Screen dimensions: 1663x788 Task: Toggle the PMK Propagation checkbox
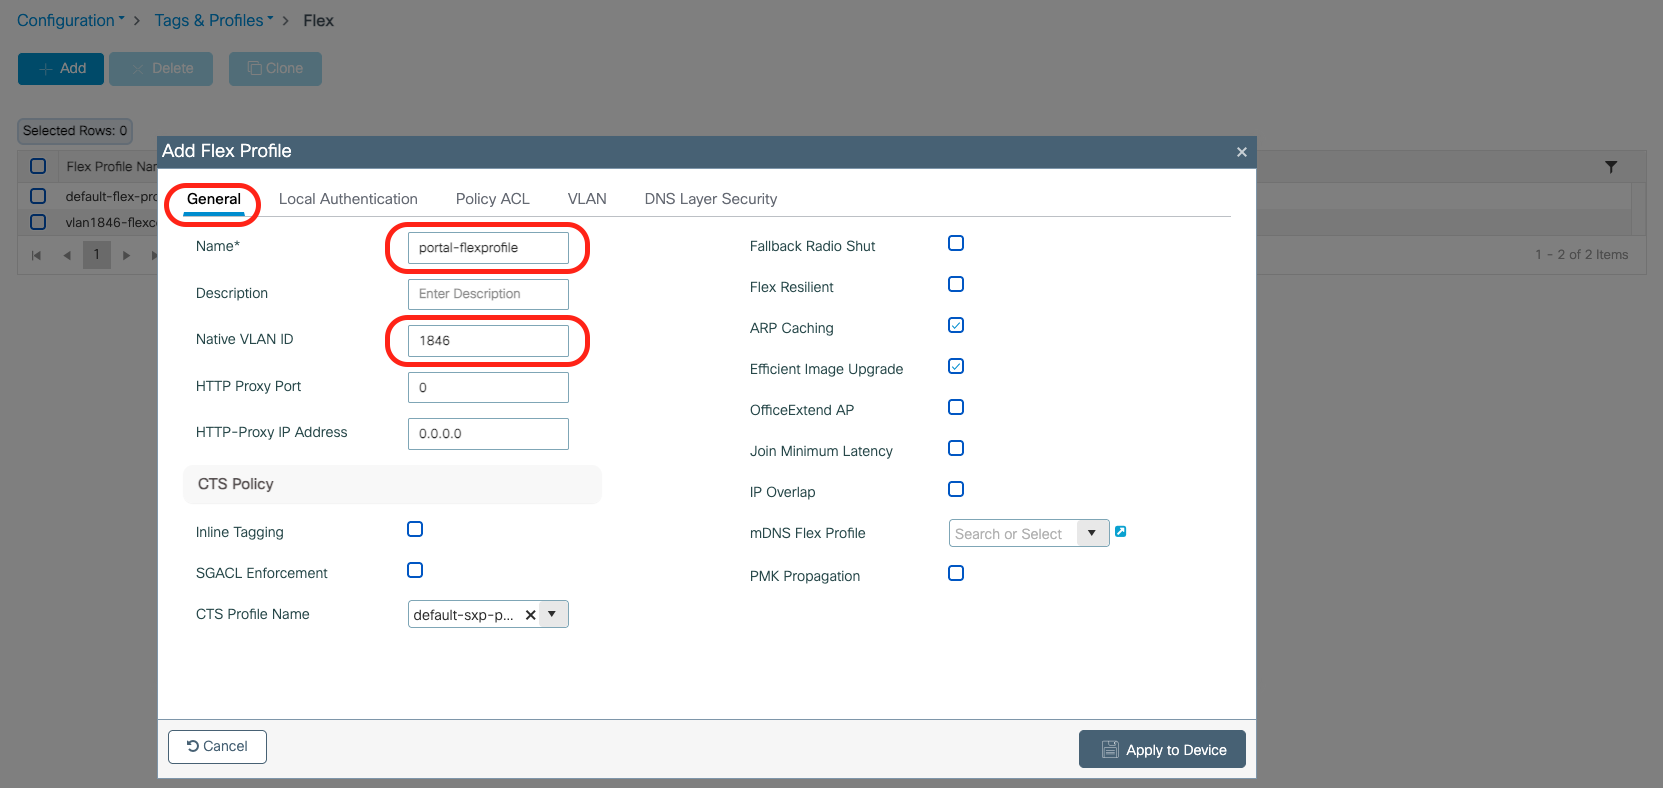point(956,574)
